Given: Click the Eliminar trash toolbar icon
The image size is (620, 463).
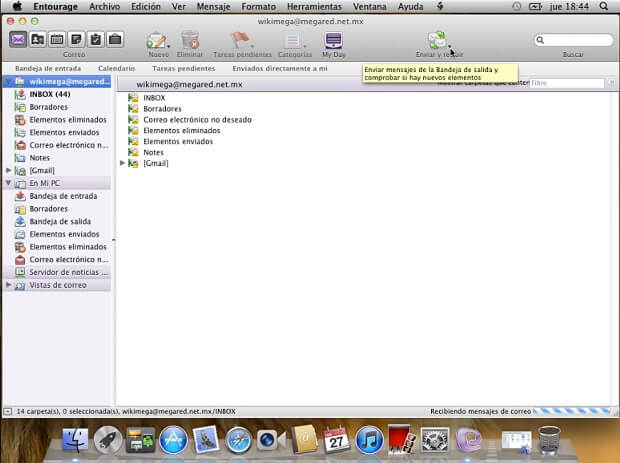Looking at the screenshot, I should pos(190,40).
